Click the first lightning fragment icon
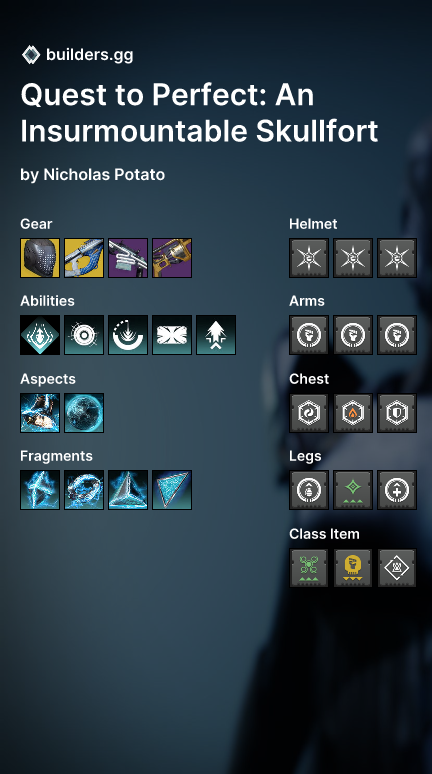This screenshot has height=774, width=432. 40,490
